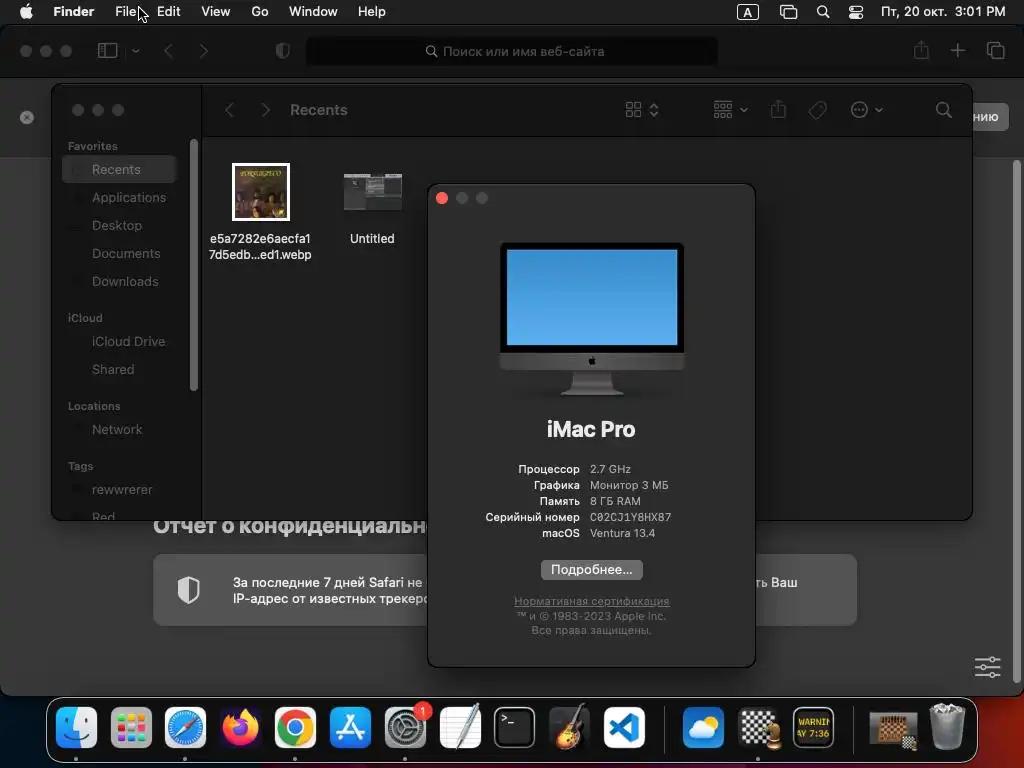Open the Go menu
Viewport: 1024px width, 768px height.
click(260, 12)
